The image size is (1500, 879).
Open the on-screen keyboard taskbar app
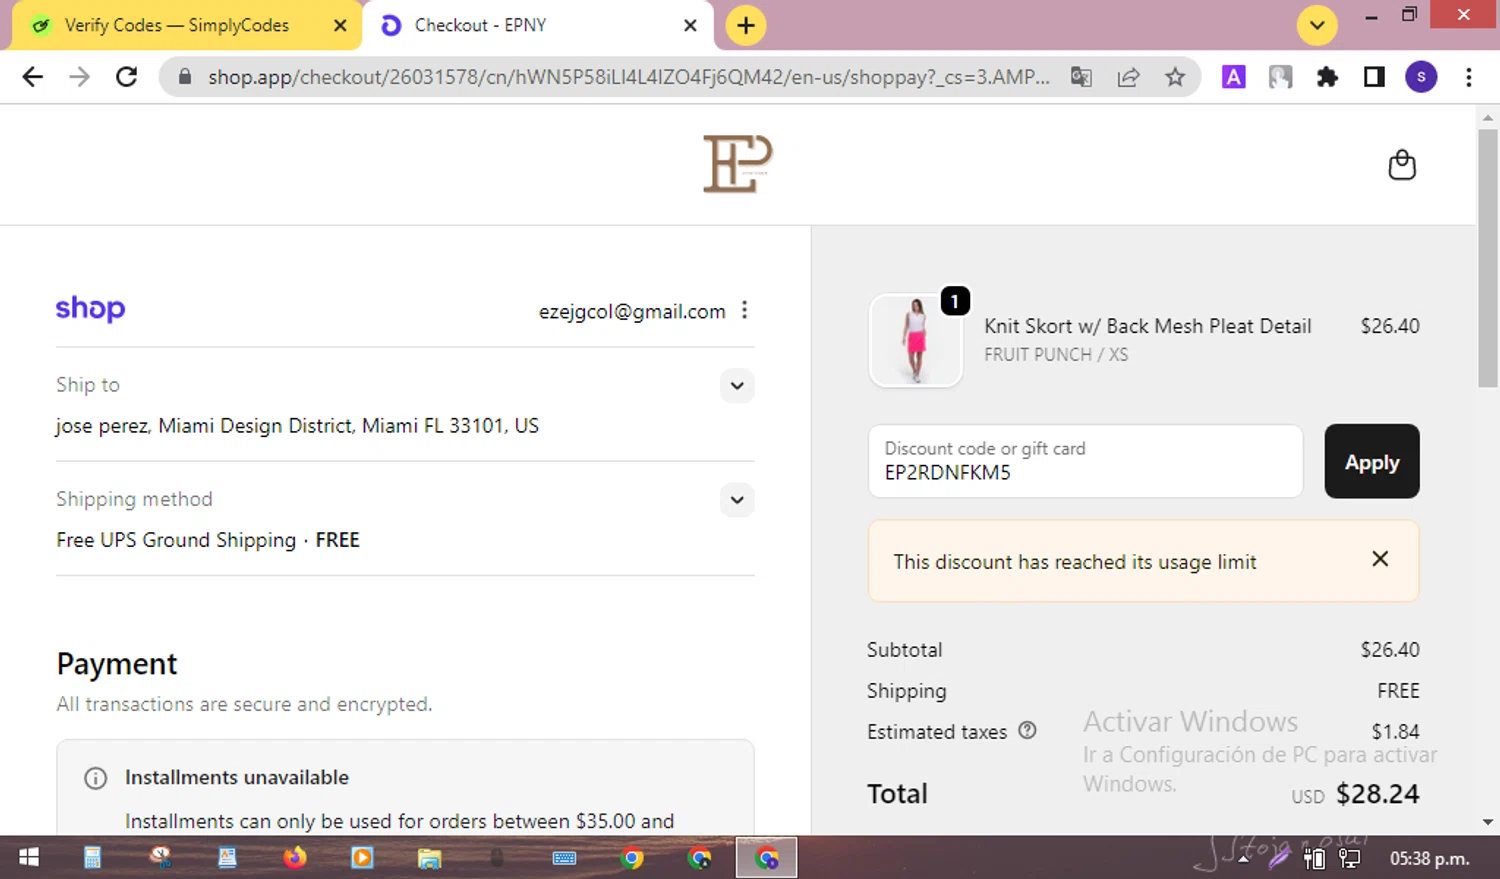pyautogui.click(x=564, y=857)
